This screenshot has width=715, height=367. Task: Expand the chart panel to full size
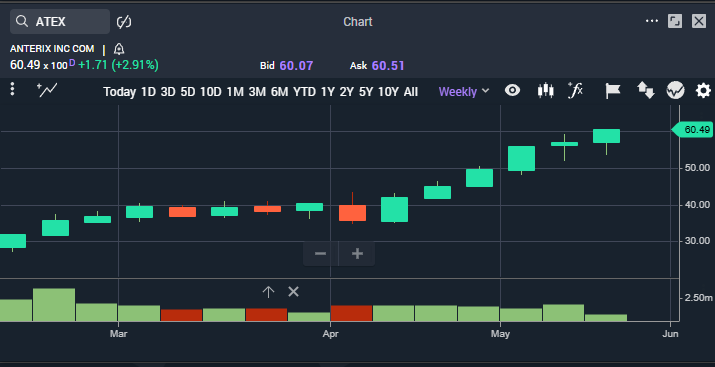click(x=675, y=21)
